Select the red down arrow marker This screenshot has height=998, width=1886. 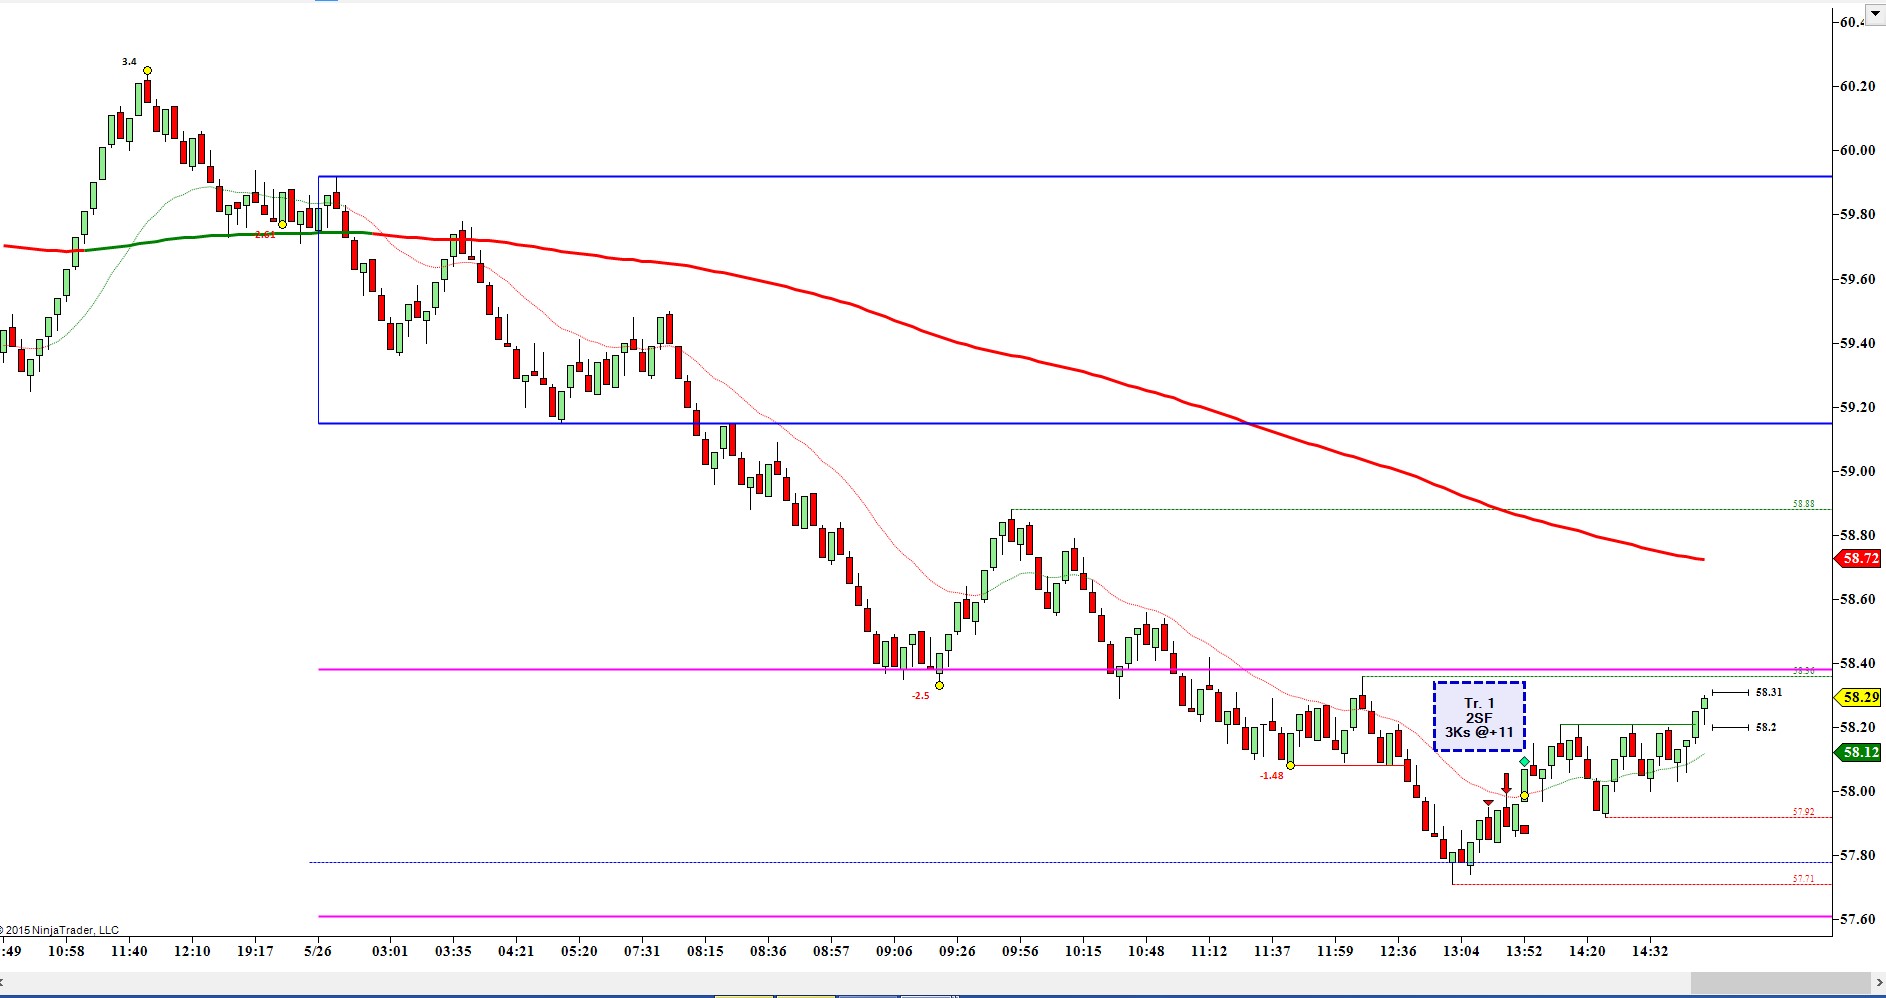coord(1507,784)
